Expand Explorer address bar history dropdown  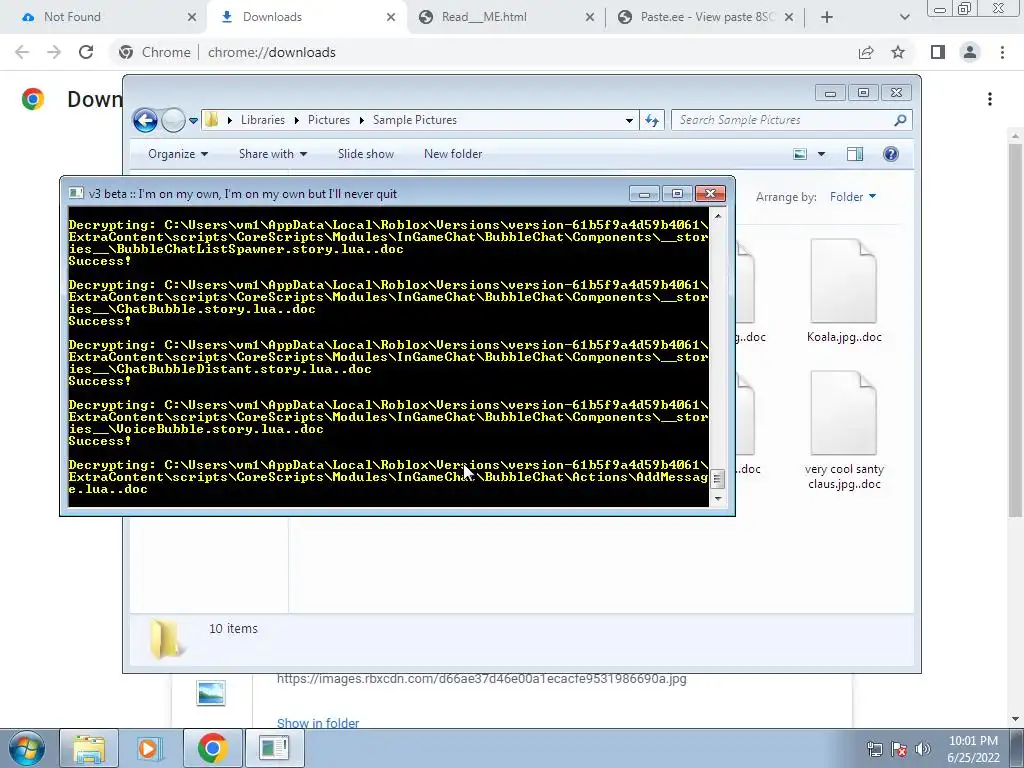click(629, 120)
